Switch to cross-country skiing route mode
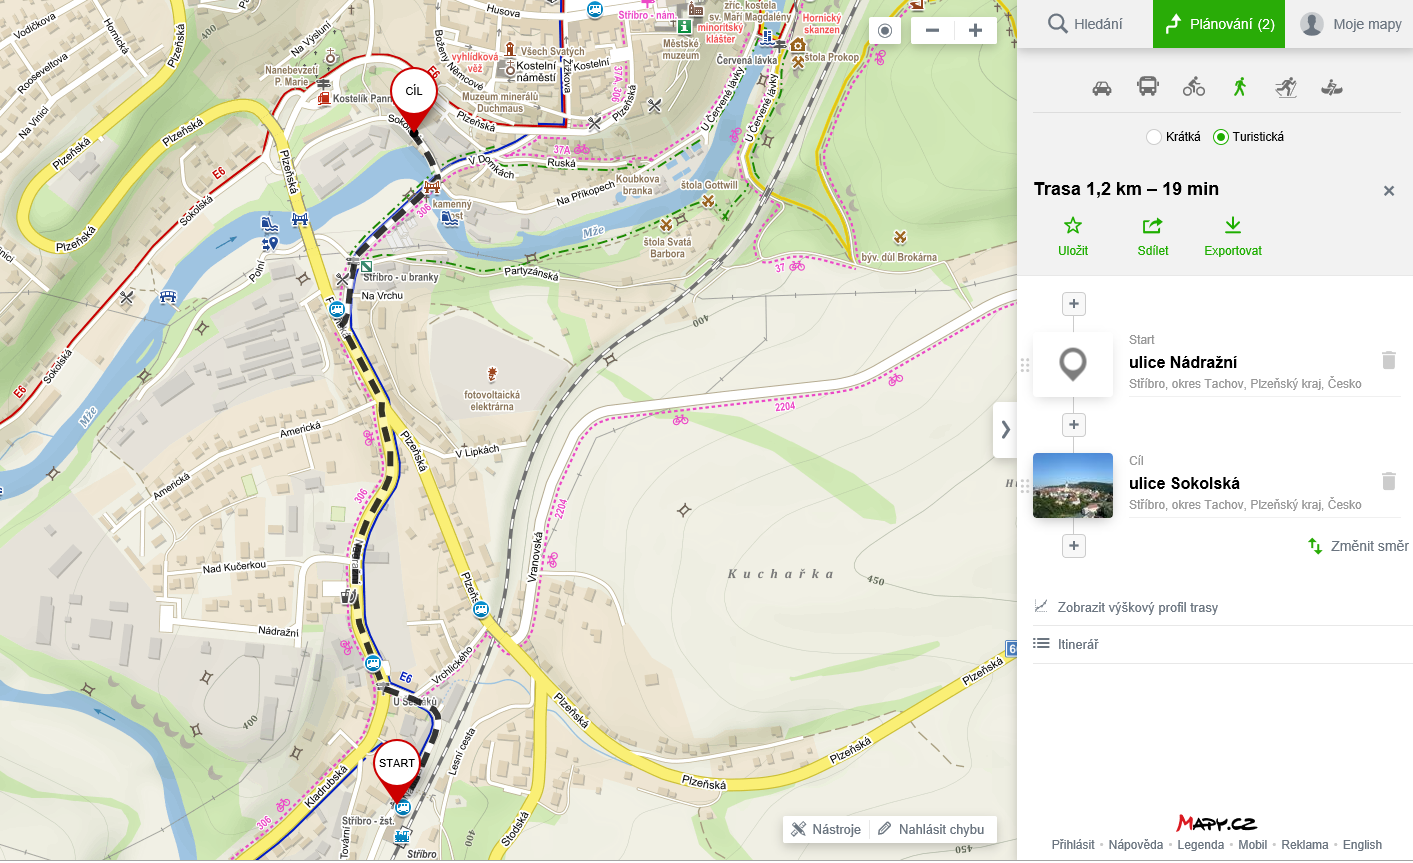The width and height of the screenshot is (1413, 863). coord(1286,88)
